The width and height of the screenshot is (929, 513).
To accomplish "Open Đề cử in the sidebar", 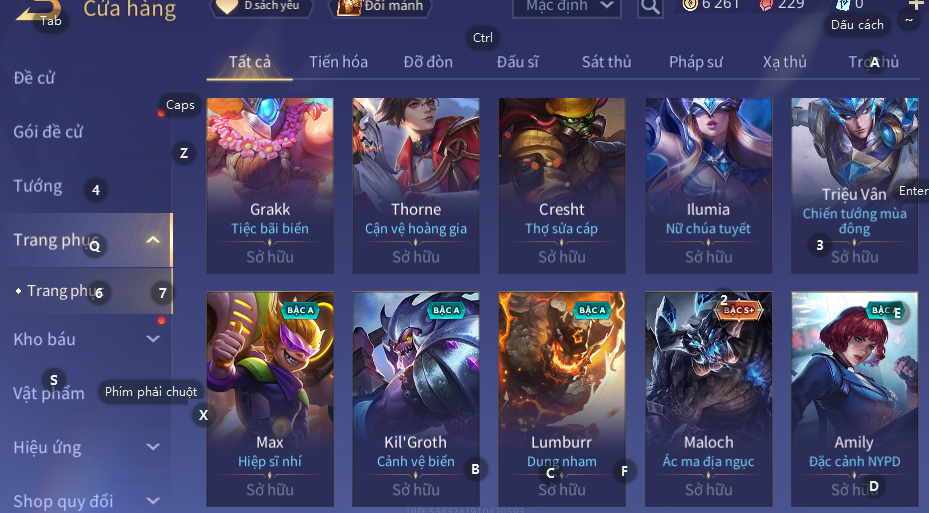I will tap(34, 78).
